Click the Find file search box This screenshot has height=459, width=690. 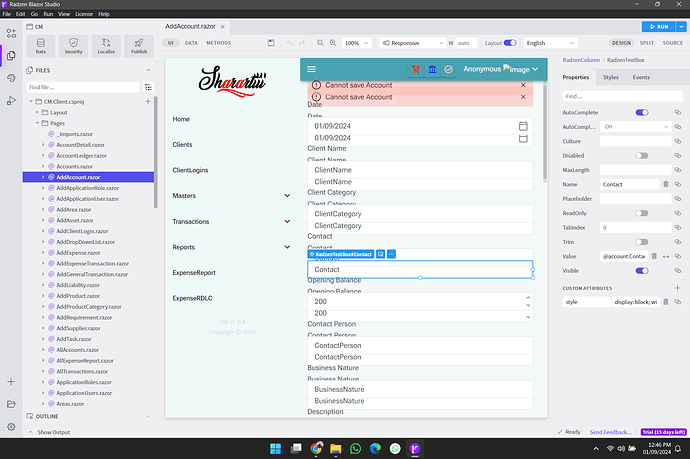click(83, 87)
